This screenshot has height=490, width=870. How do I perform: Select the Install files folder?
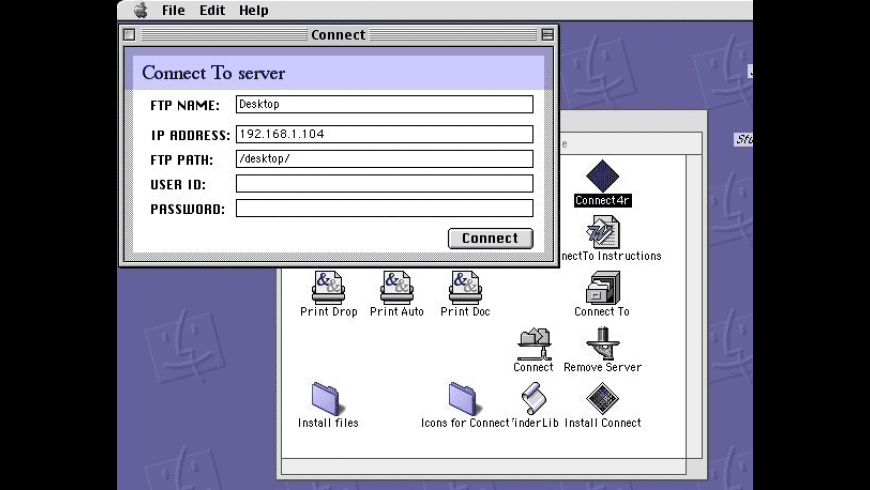(x=326, y=399)
